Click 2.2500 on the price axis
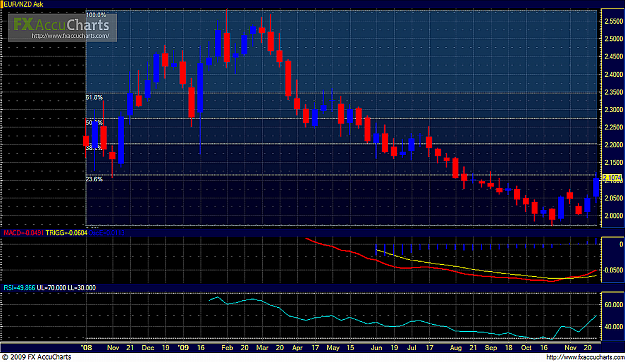Image resolution: width=625 pixels, height=362 pixels. [x=613, y=127]
